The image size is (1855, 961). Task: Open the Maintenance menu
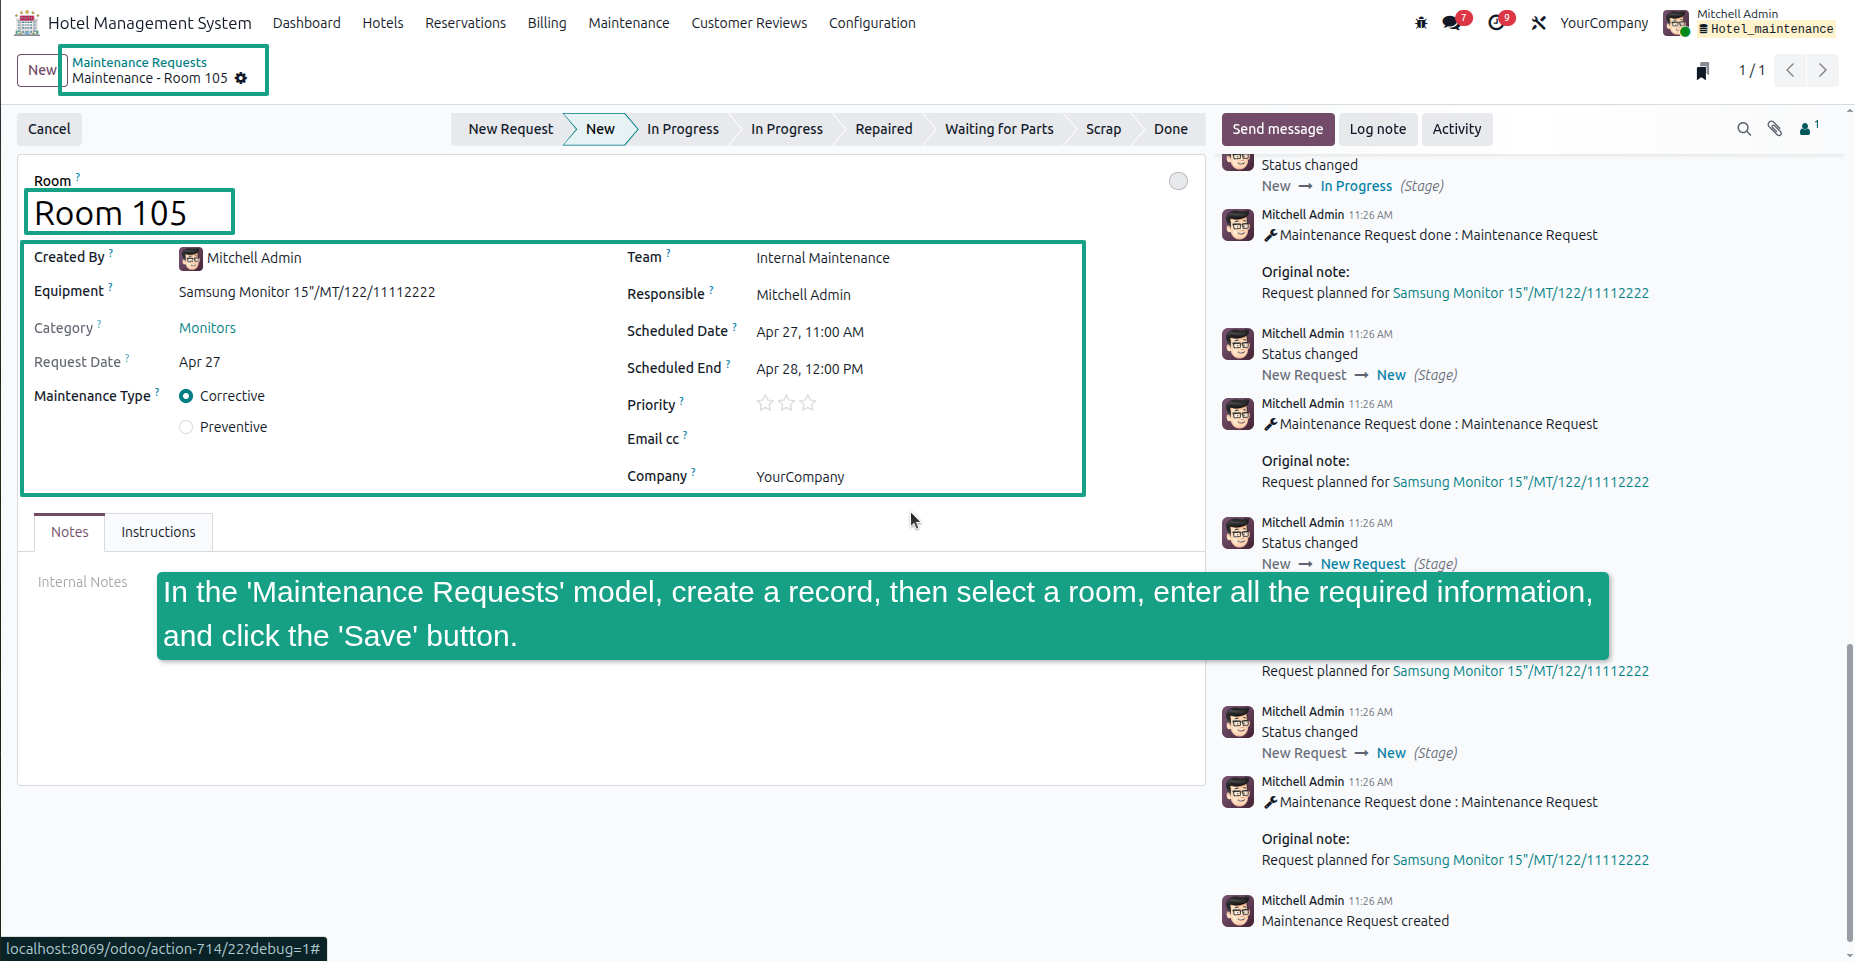[629, 23]
